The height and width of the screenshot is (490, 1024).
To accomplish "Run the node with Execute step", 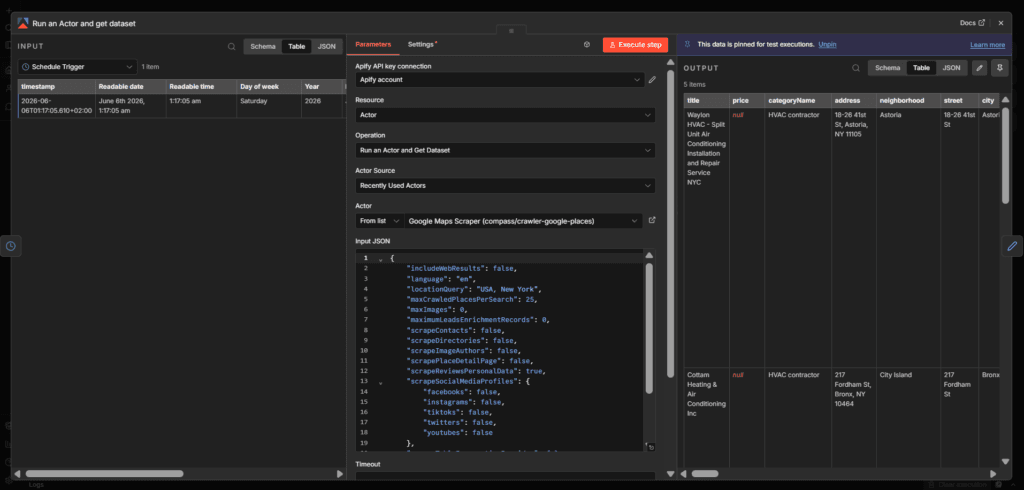I will point(635,44).
